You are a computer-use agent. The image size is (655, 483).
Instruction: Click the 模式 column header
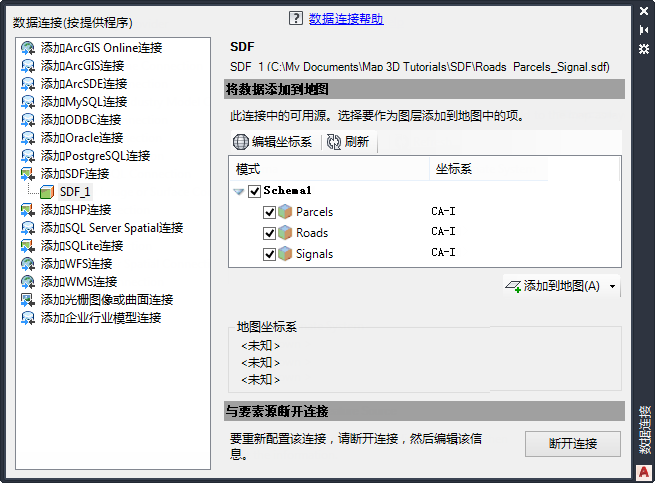click(x=329, y=169)
